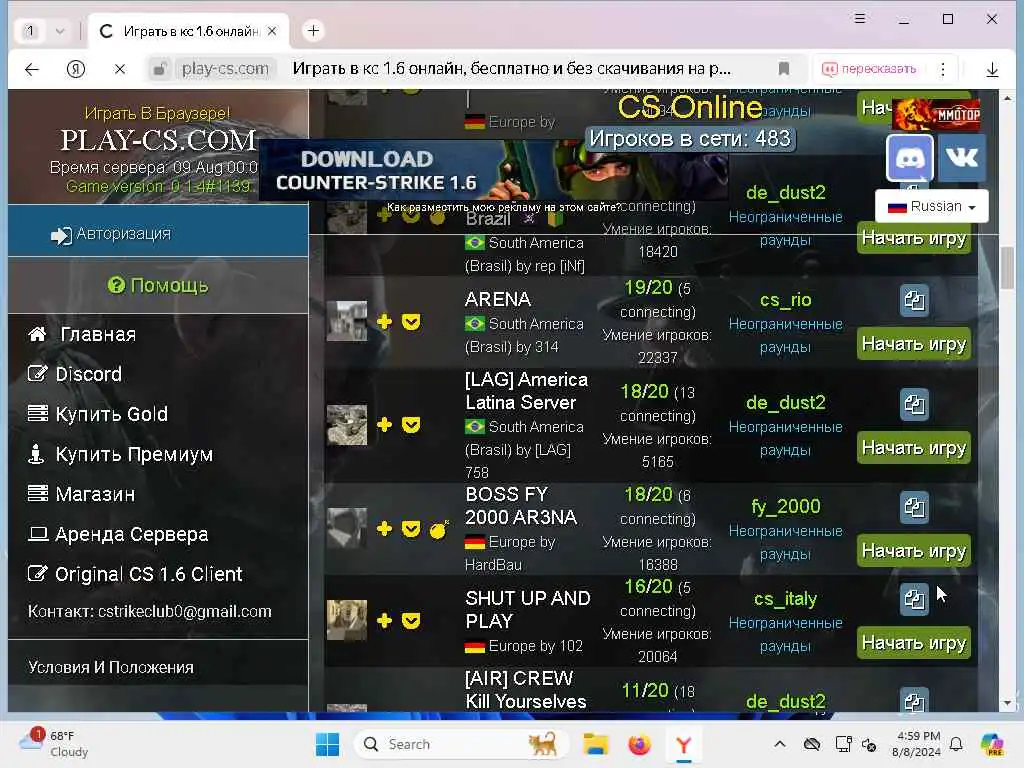Open Firefox from taskbar
Image resolution: width=1024 pixels, height=768 pixels.
point(639,744)
